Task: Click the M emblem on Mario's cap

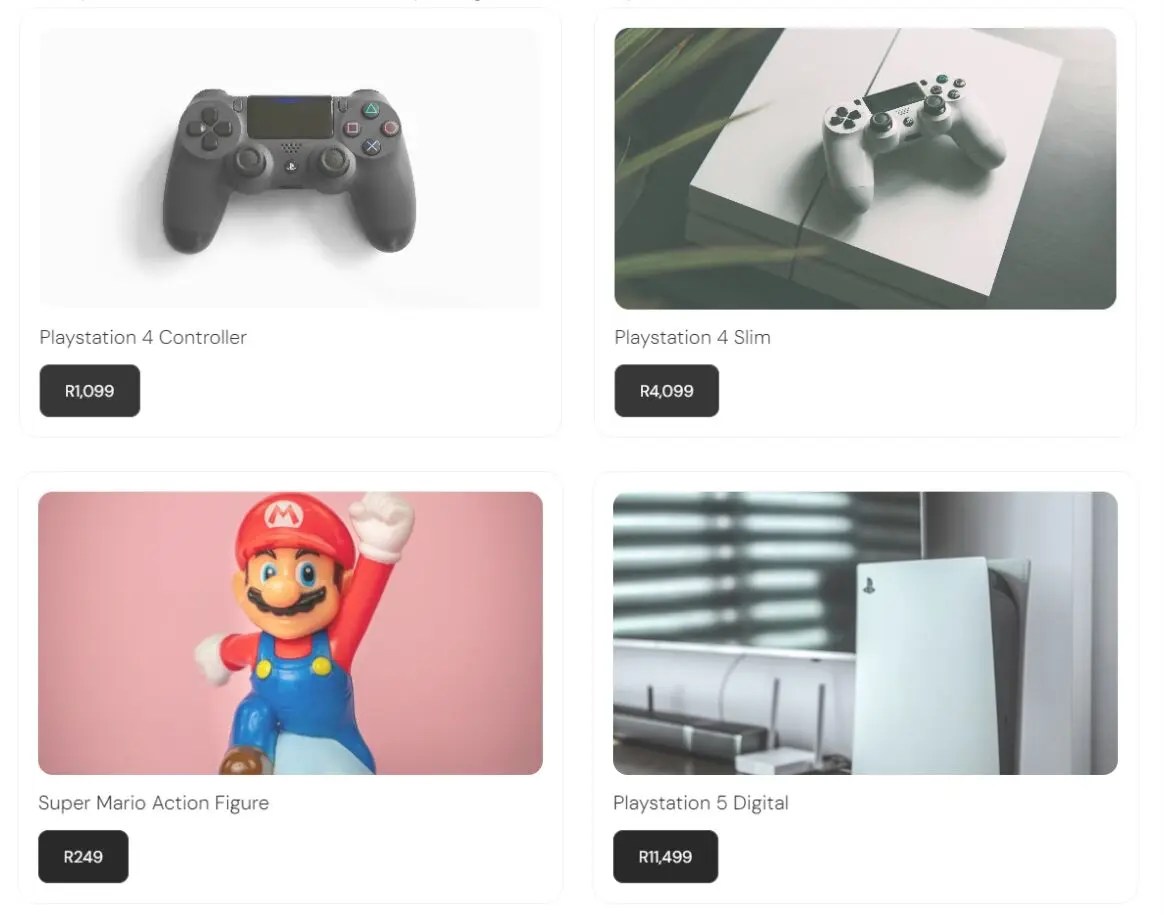Action: pyautogui.click(x=281, y=514)
